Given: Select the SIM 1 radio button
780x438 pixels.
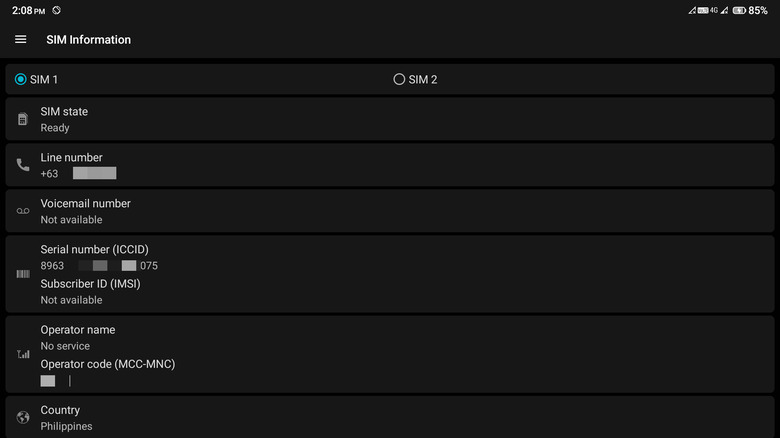Looking at the screenshot, I should click(21, 79).
